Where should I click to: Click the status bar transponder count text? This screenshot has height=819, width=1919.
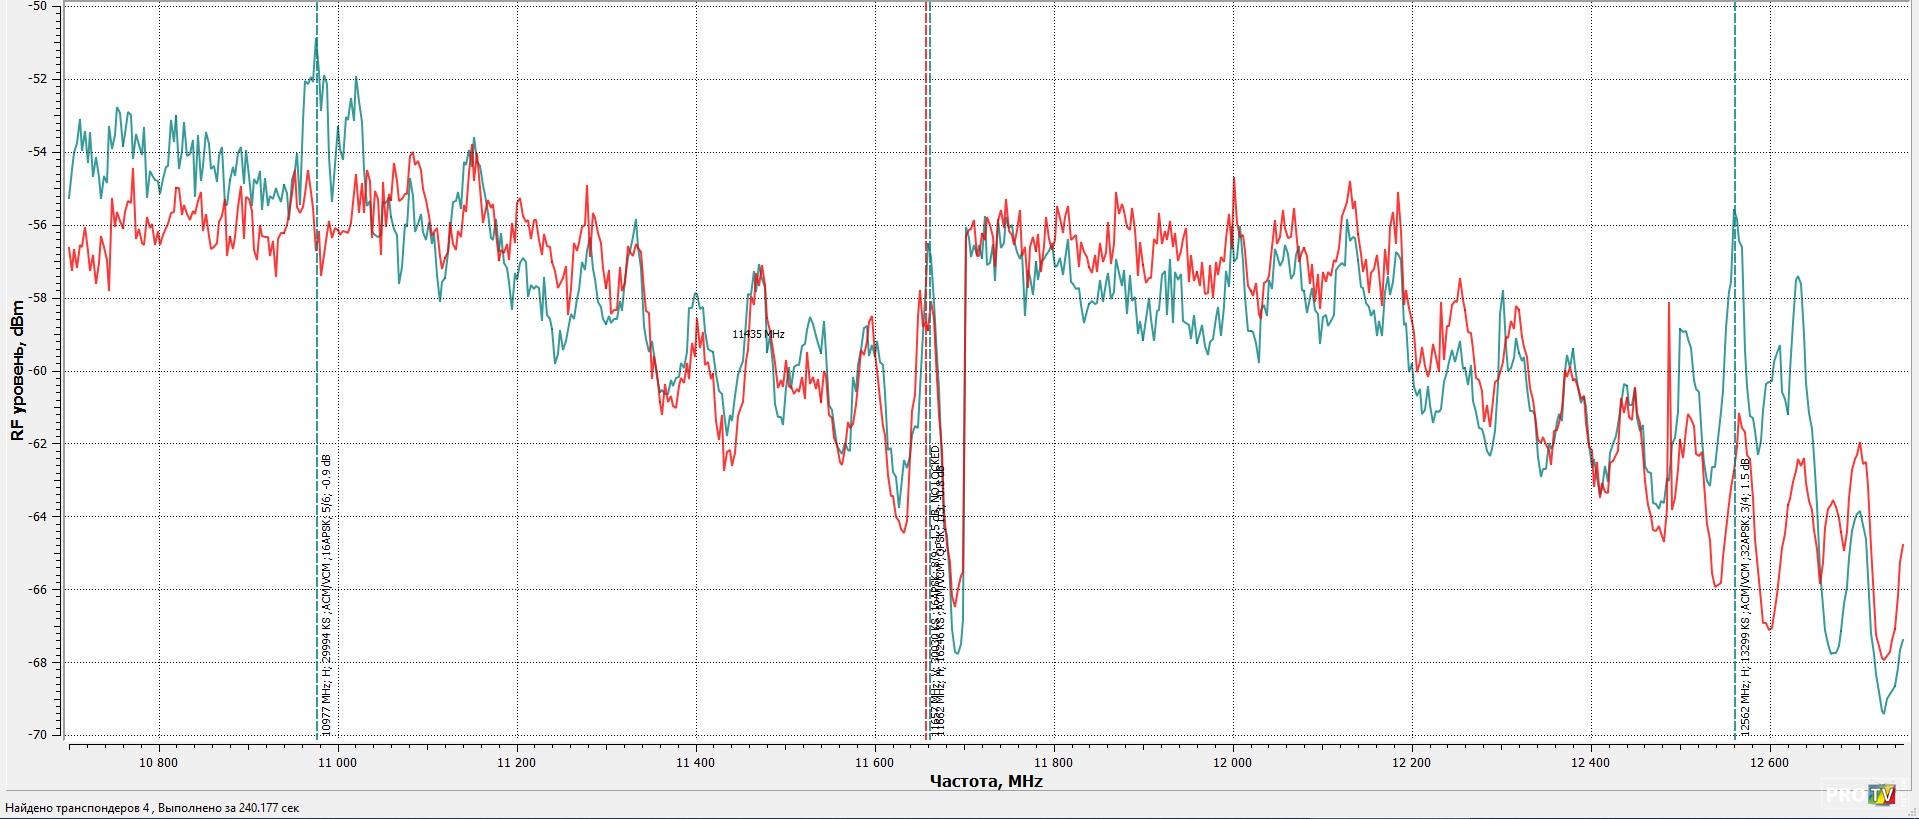152,808
